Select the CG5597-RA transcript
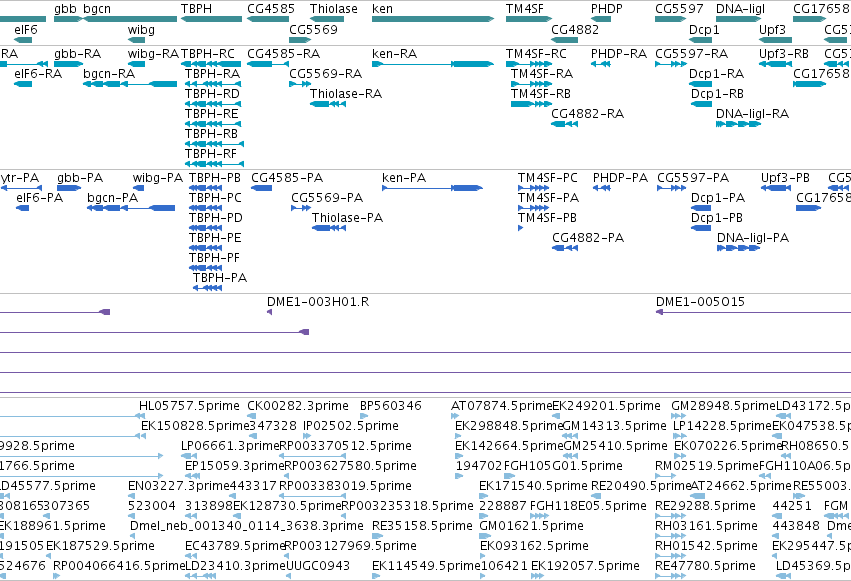The image size is (851, 581). tap(671, 64)
